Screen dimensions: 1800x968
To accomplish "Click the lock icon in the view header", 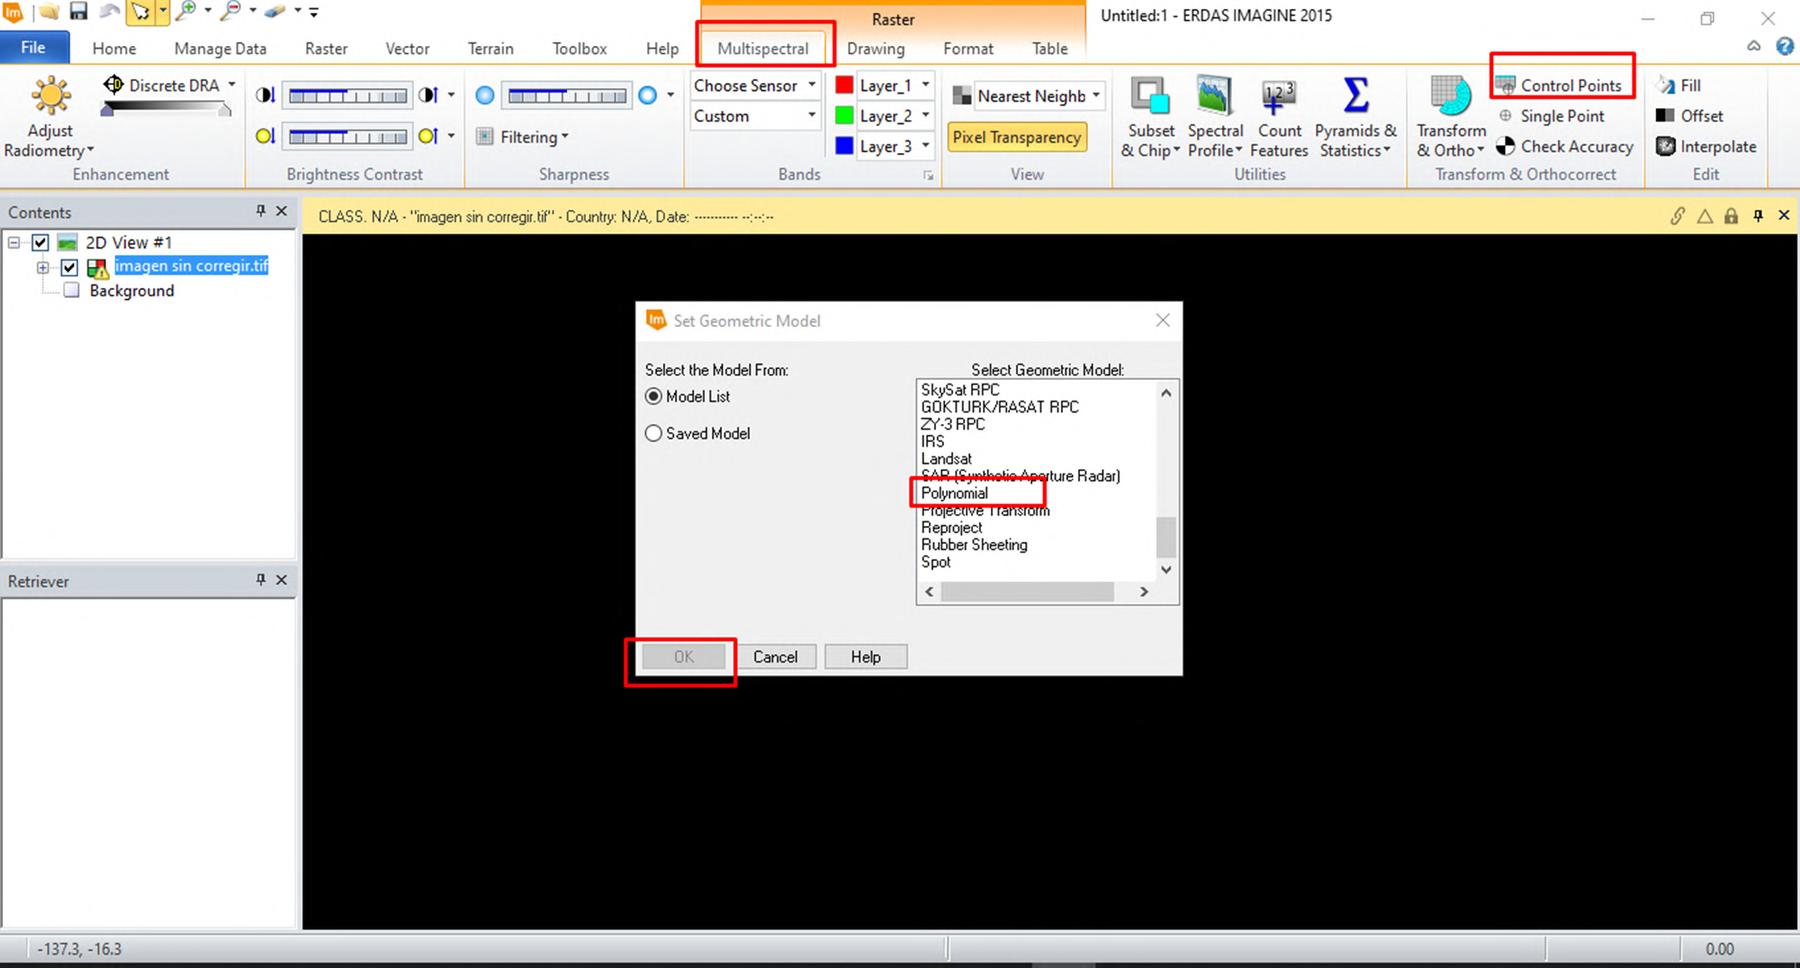I will pos(1731,216).
